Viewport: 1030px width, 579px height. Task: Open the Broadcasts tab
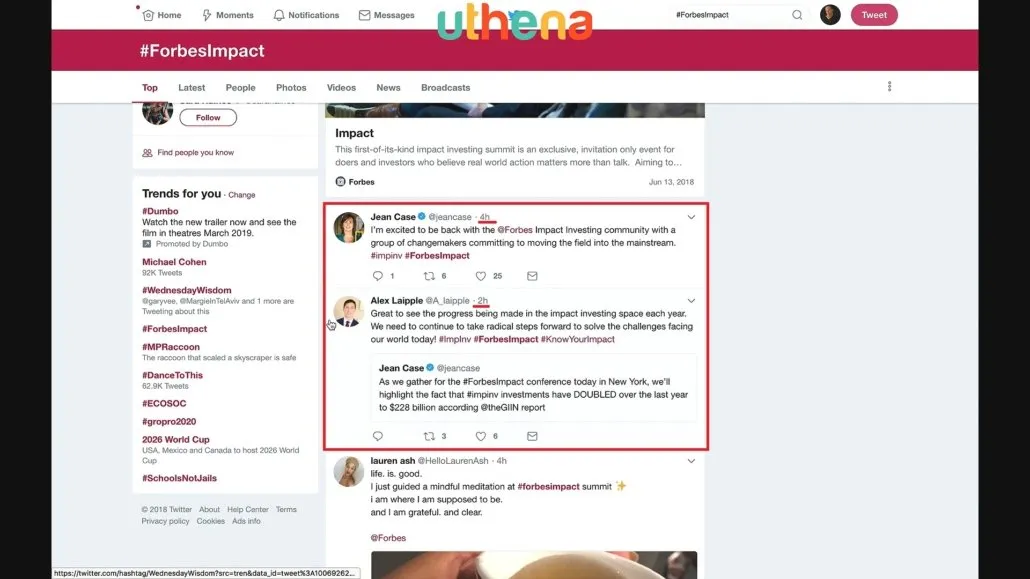click(445, 87)
